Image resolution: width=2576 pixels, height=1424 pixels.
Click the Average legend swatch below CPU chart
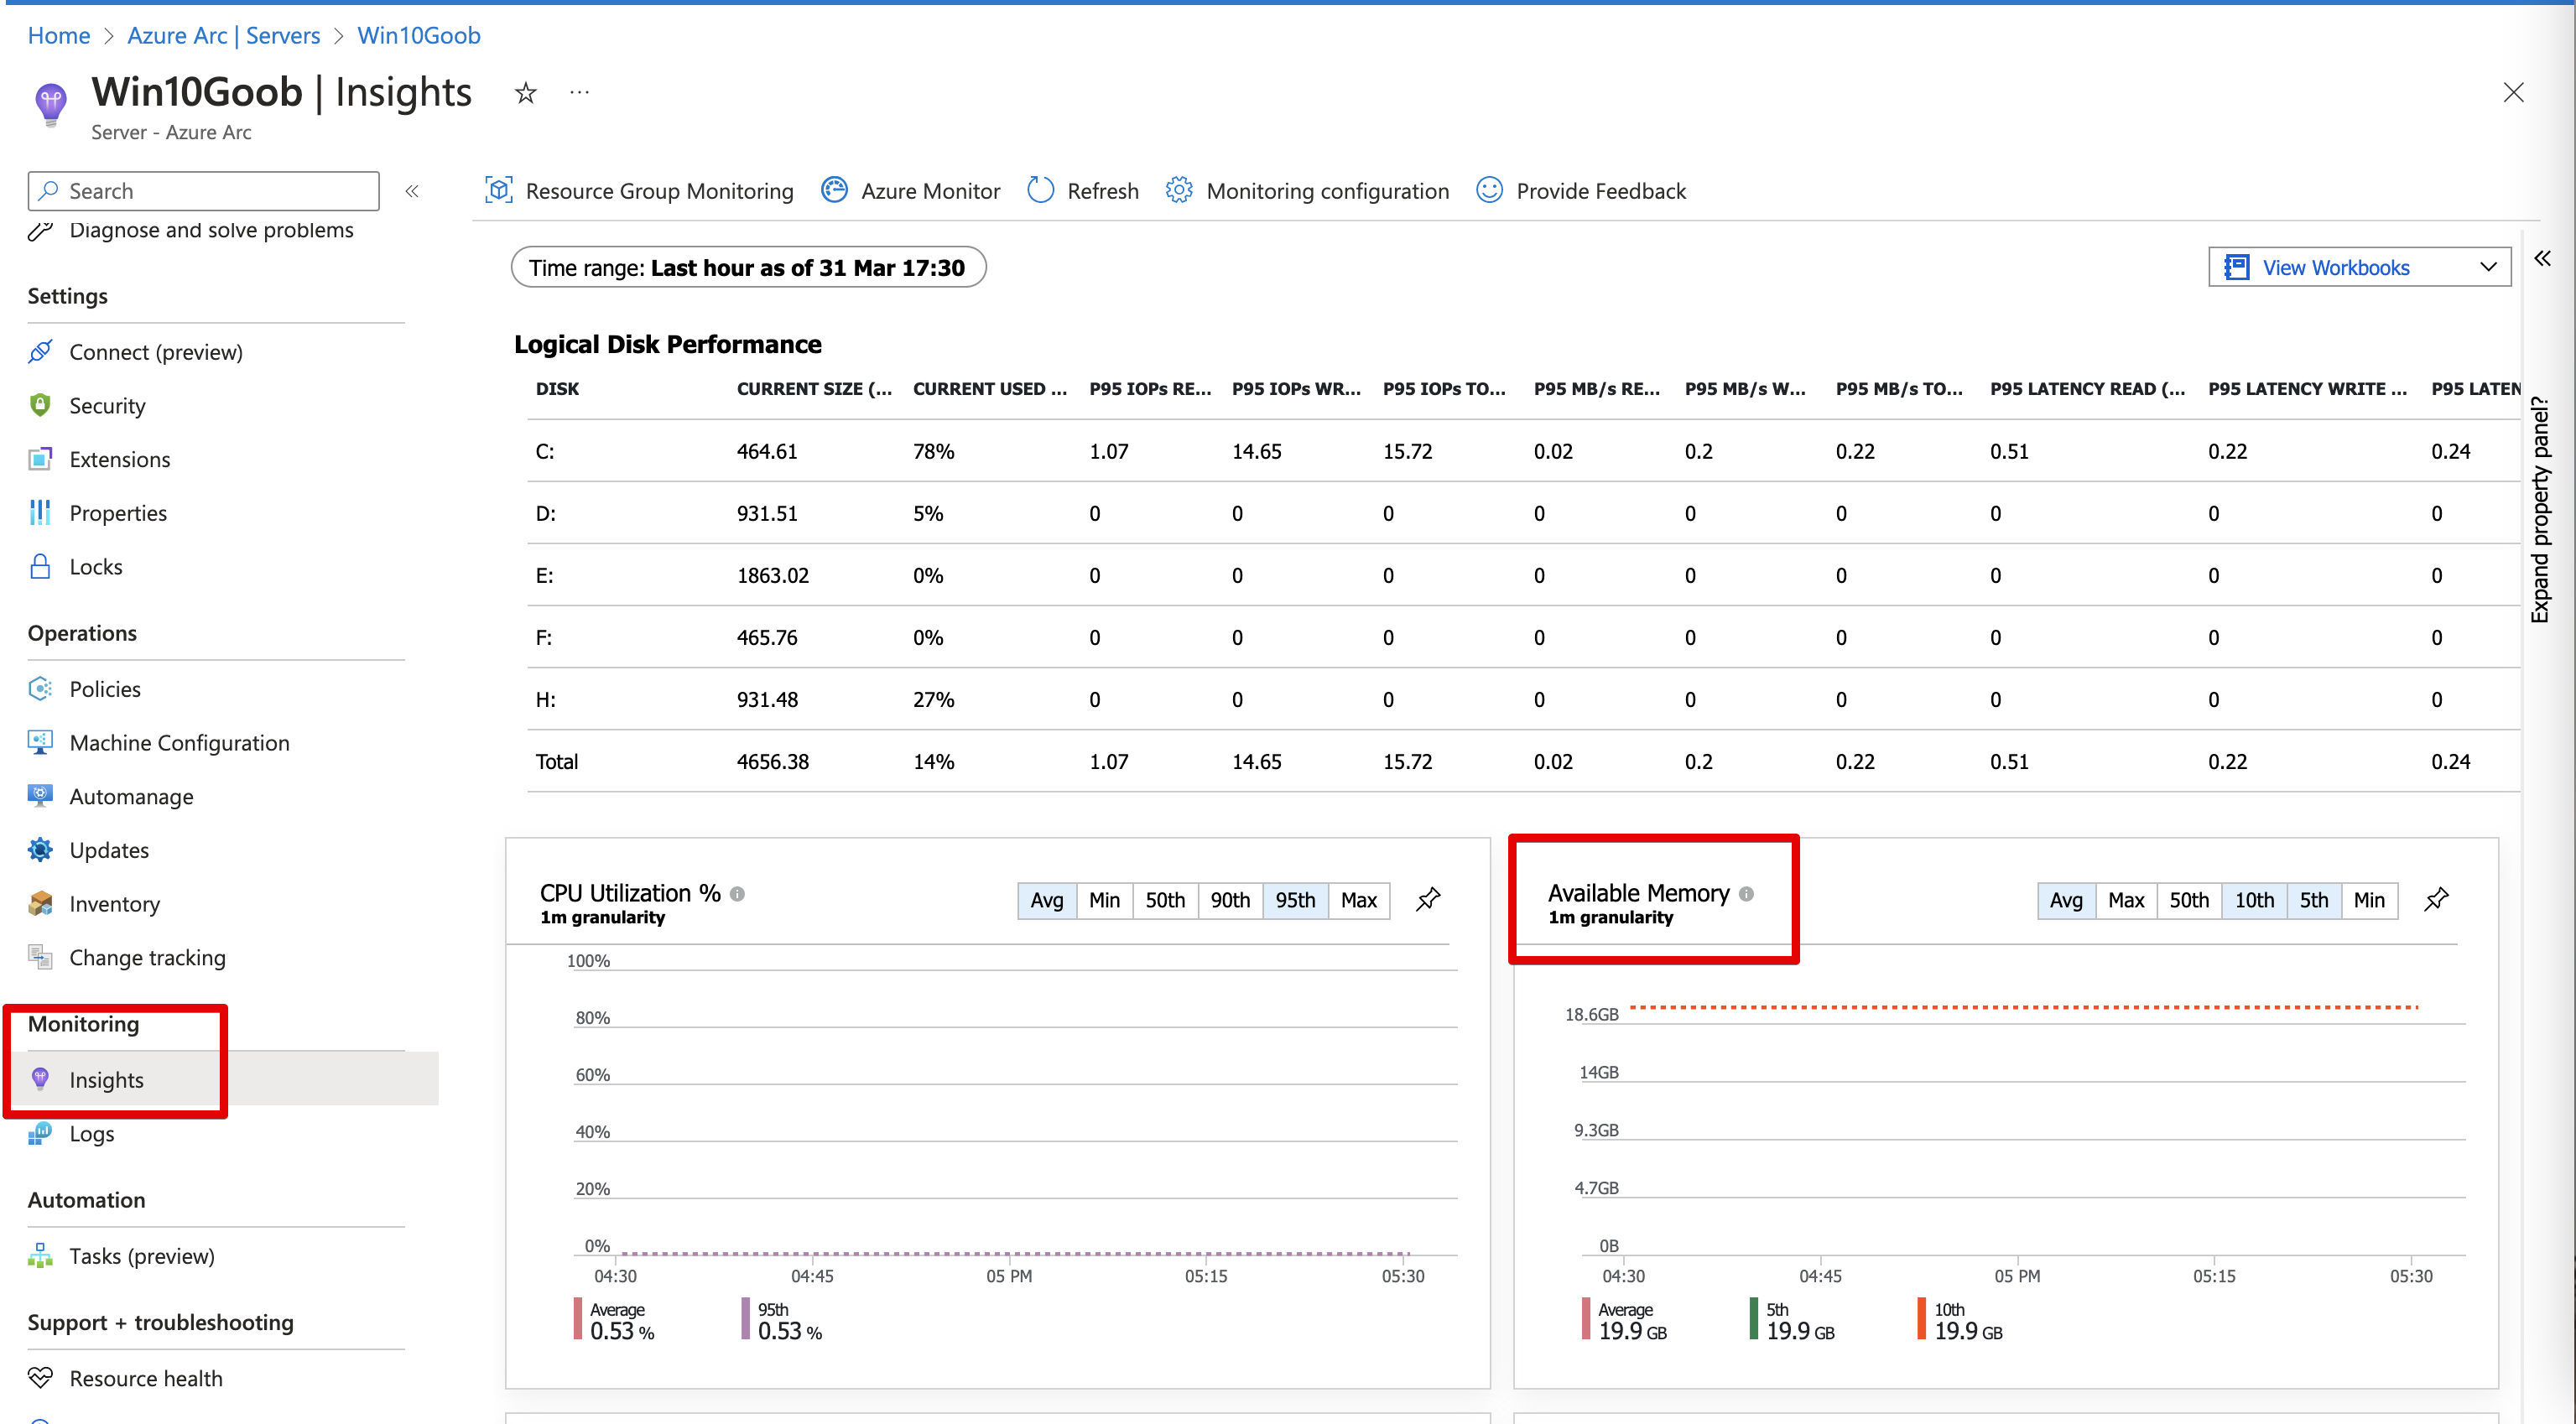(578, 1320)
